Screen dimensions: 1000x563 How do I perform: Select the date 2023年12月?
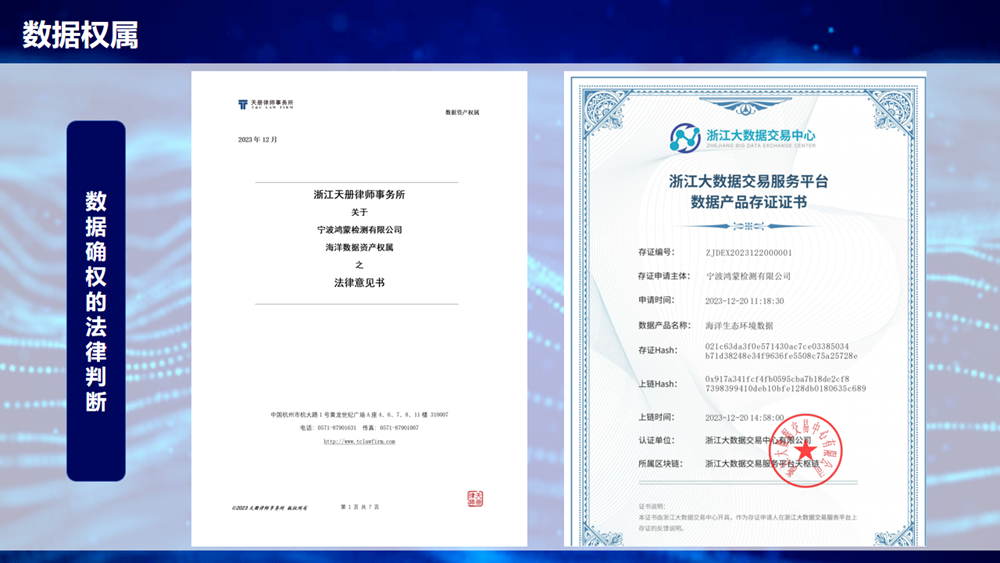pyautogui.click(x=258, y=140)
